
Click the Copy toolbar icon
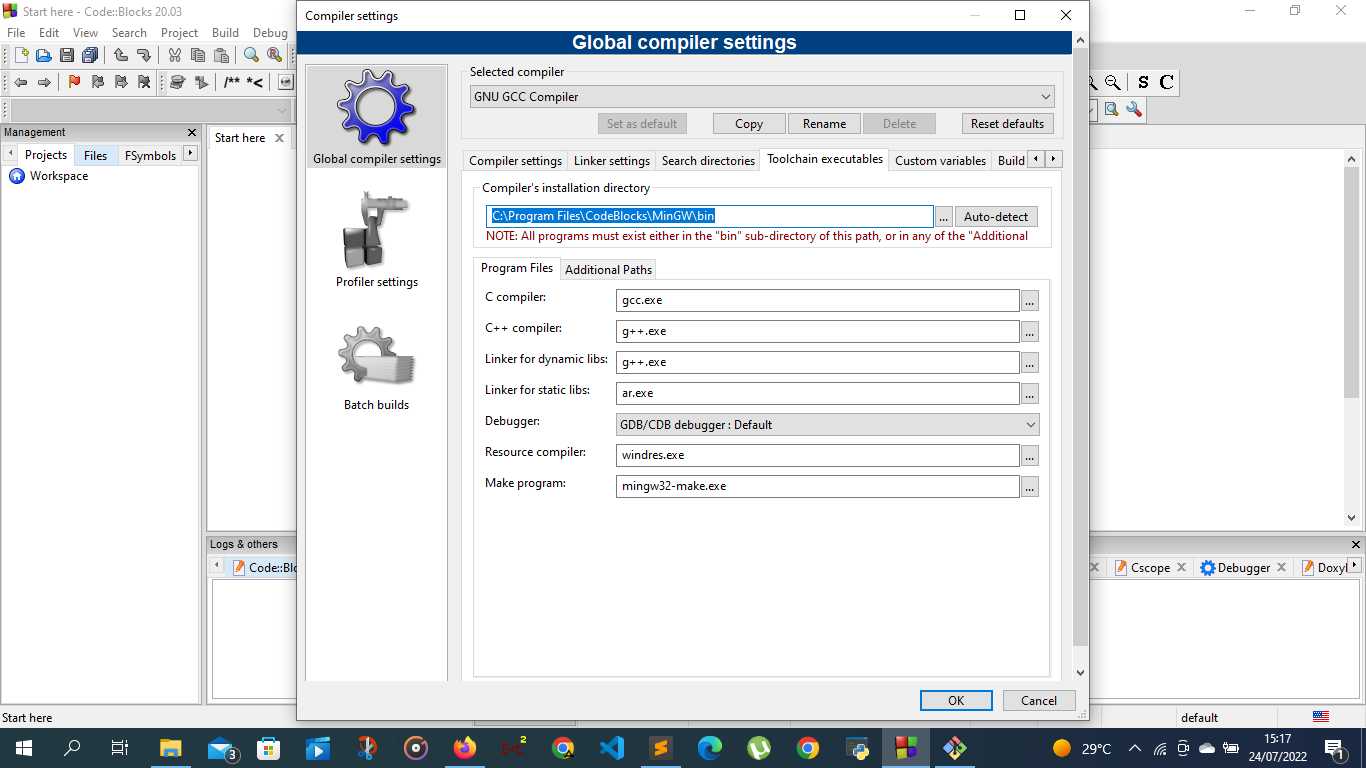coord(198,55)
